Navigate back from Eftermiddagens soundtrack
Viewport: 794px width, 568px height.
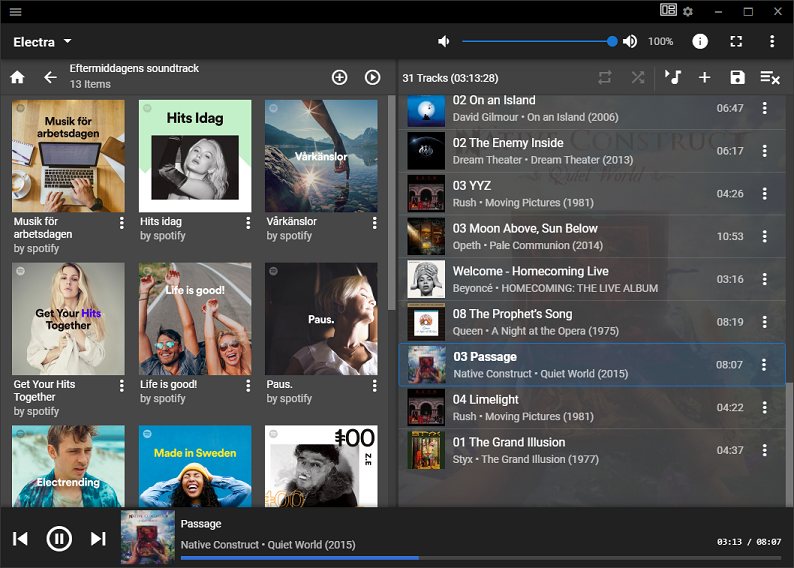[50, 77]
